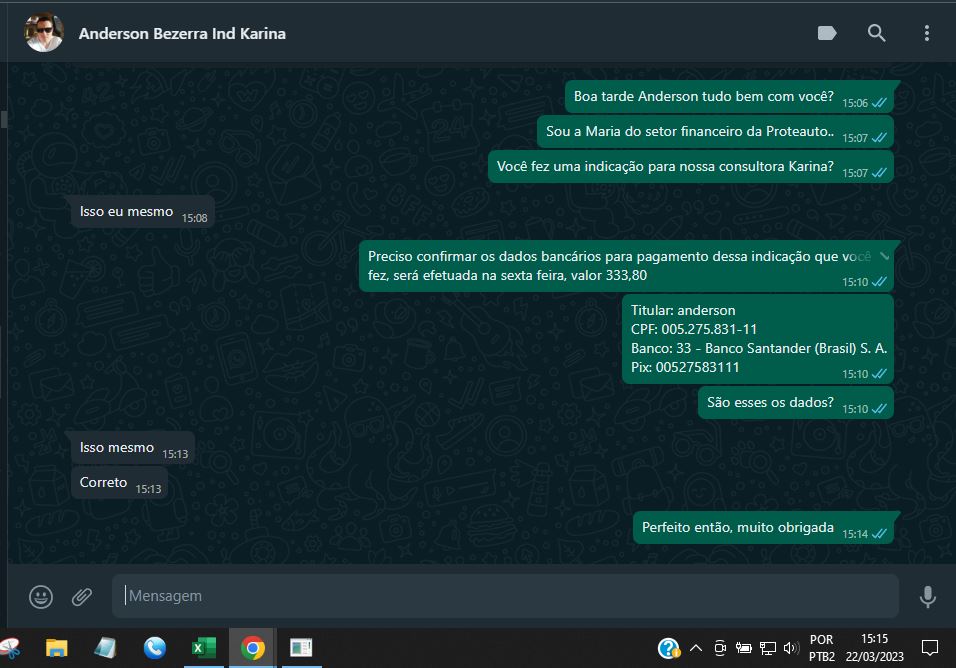Open Excel from the taskbar
The height and width of the screenshot is (668, 956).
click(204, 648)
